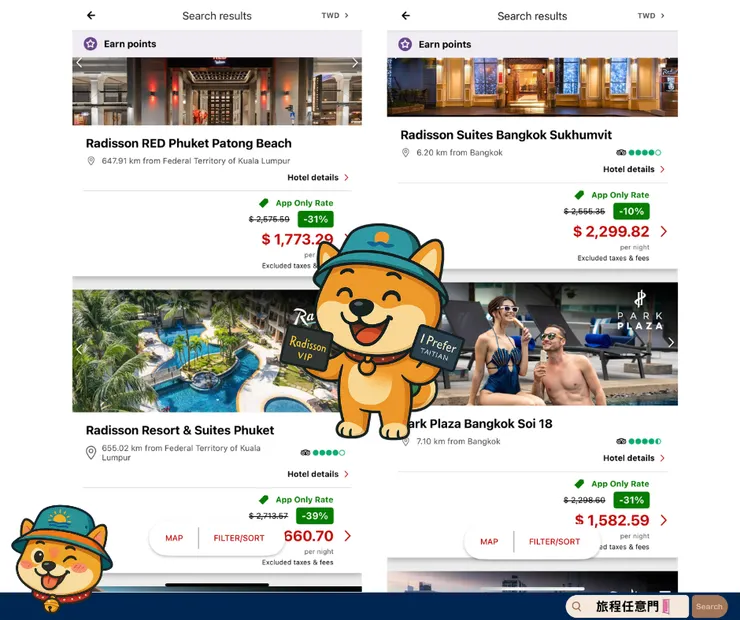Open FILTER/SORT in right panel

555,542
